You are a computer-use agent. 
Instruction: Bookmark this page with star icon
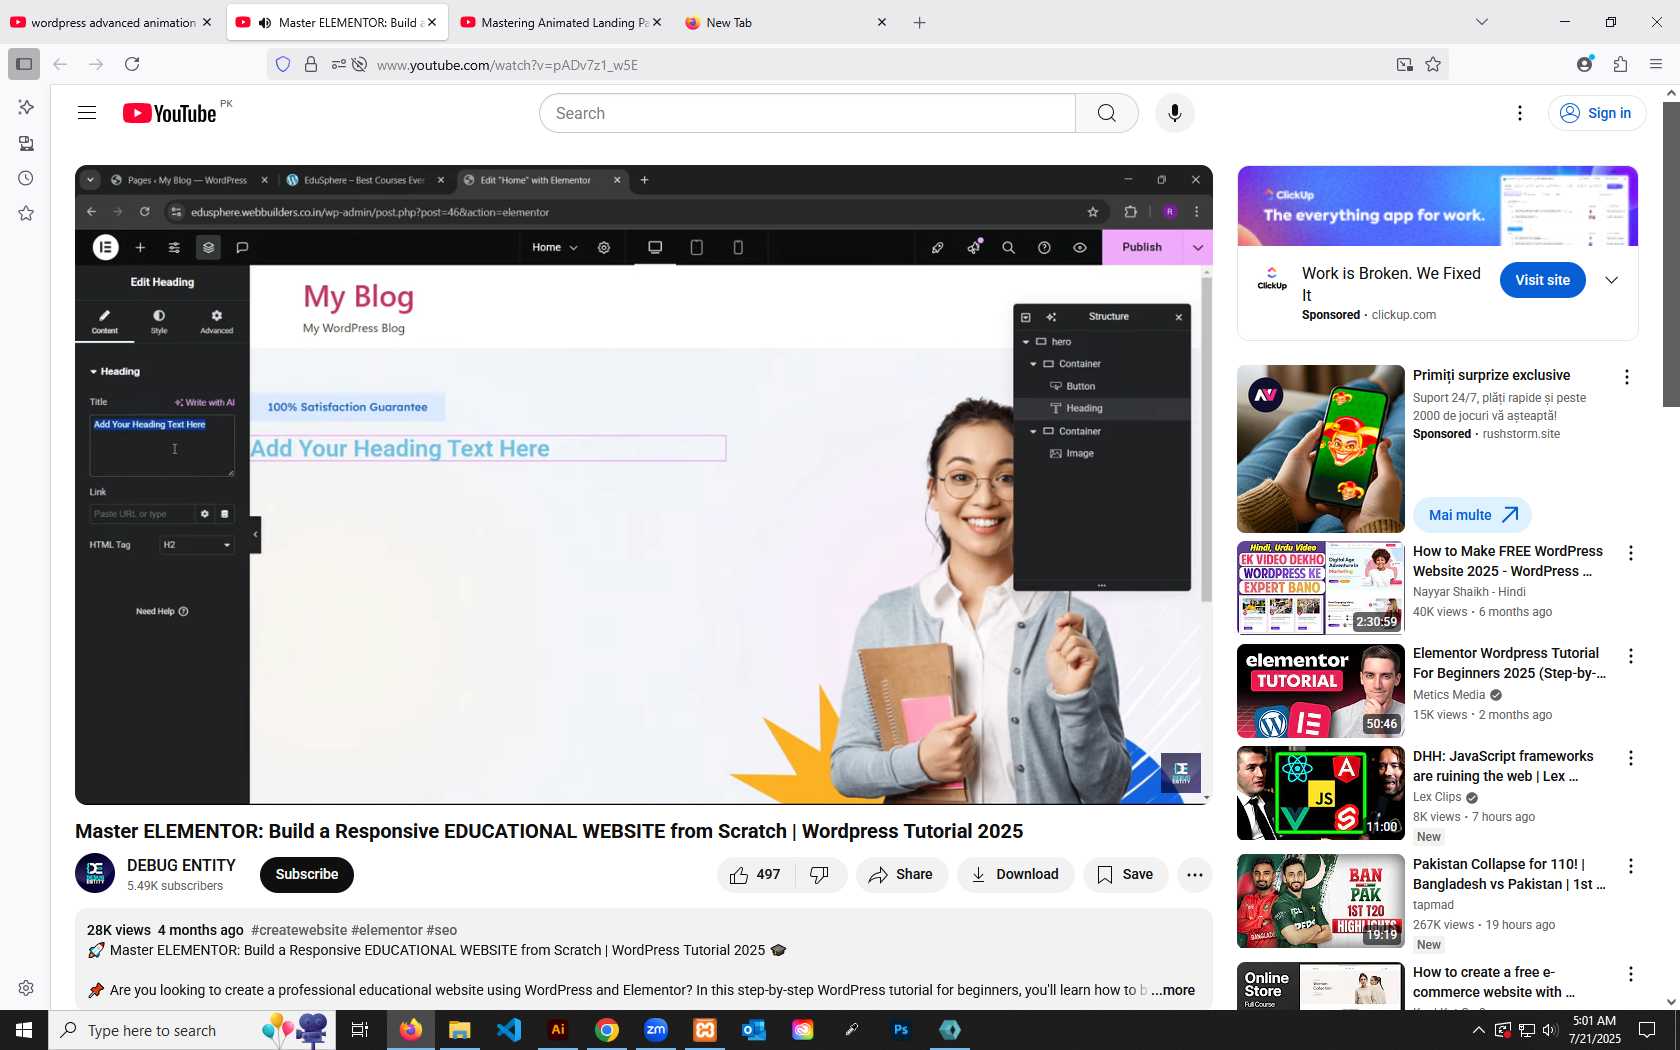[x=1433, y=64]
